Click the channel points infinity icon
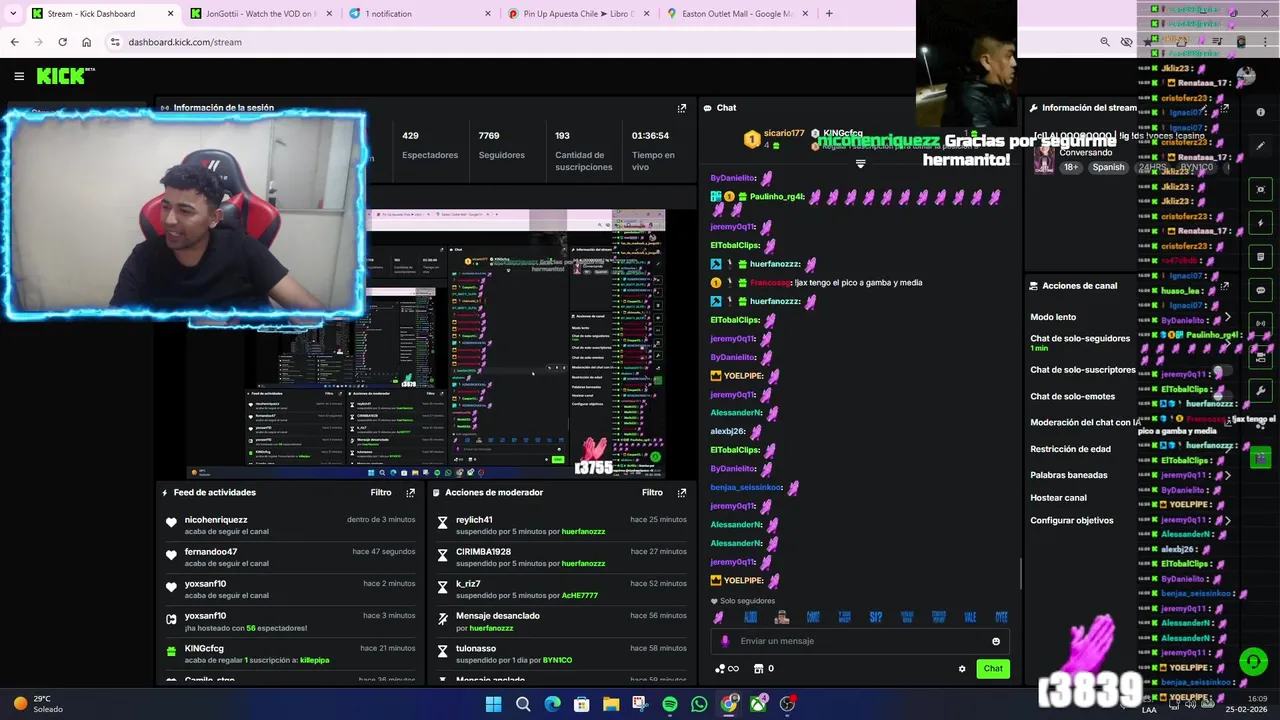 tap(727, 669)
